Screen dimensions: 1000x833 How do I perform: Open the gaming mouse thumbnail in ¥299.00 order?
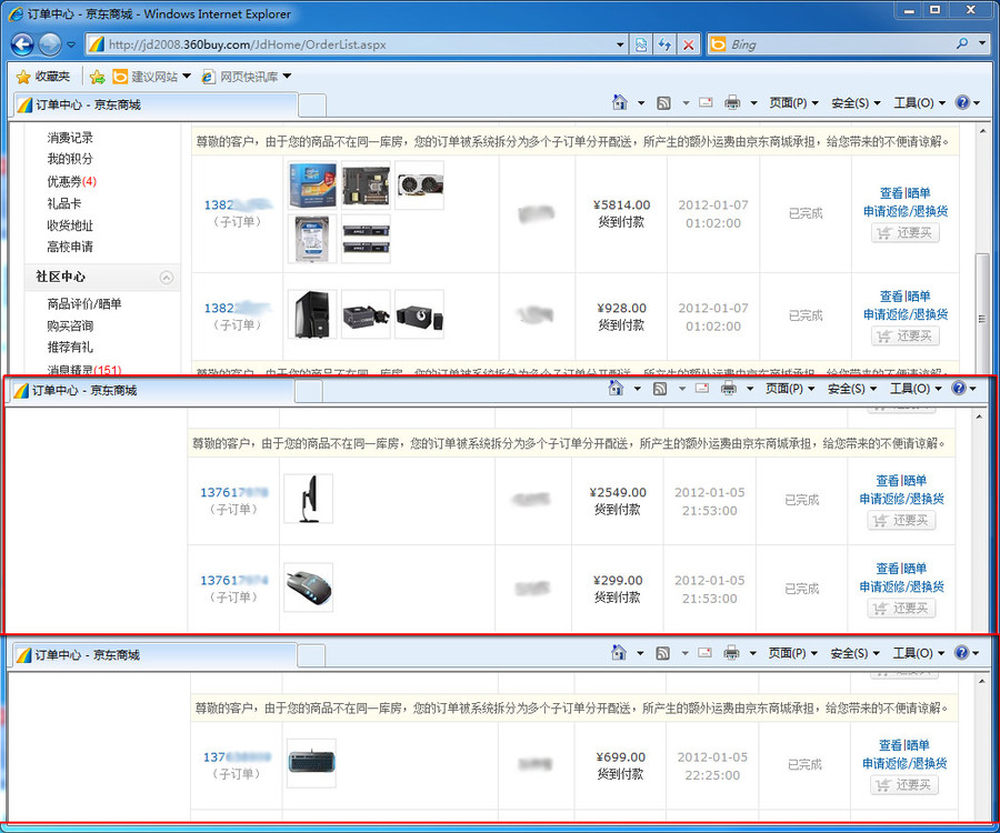[308, 587]
